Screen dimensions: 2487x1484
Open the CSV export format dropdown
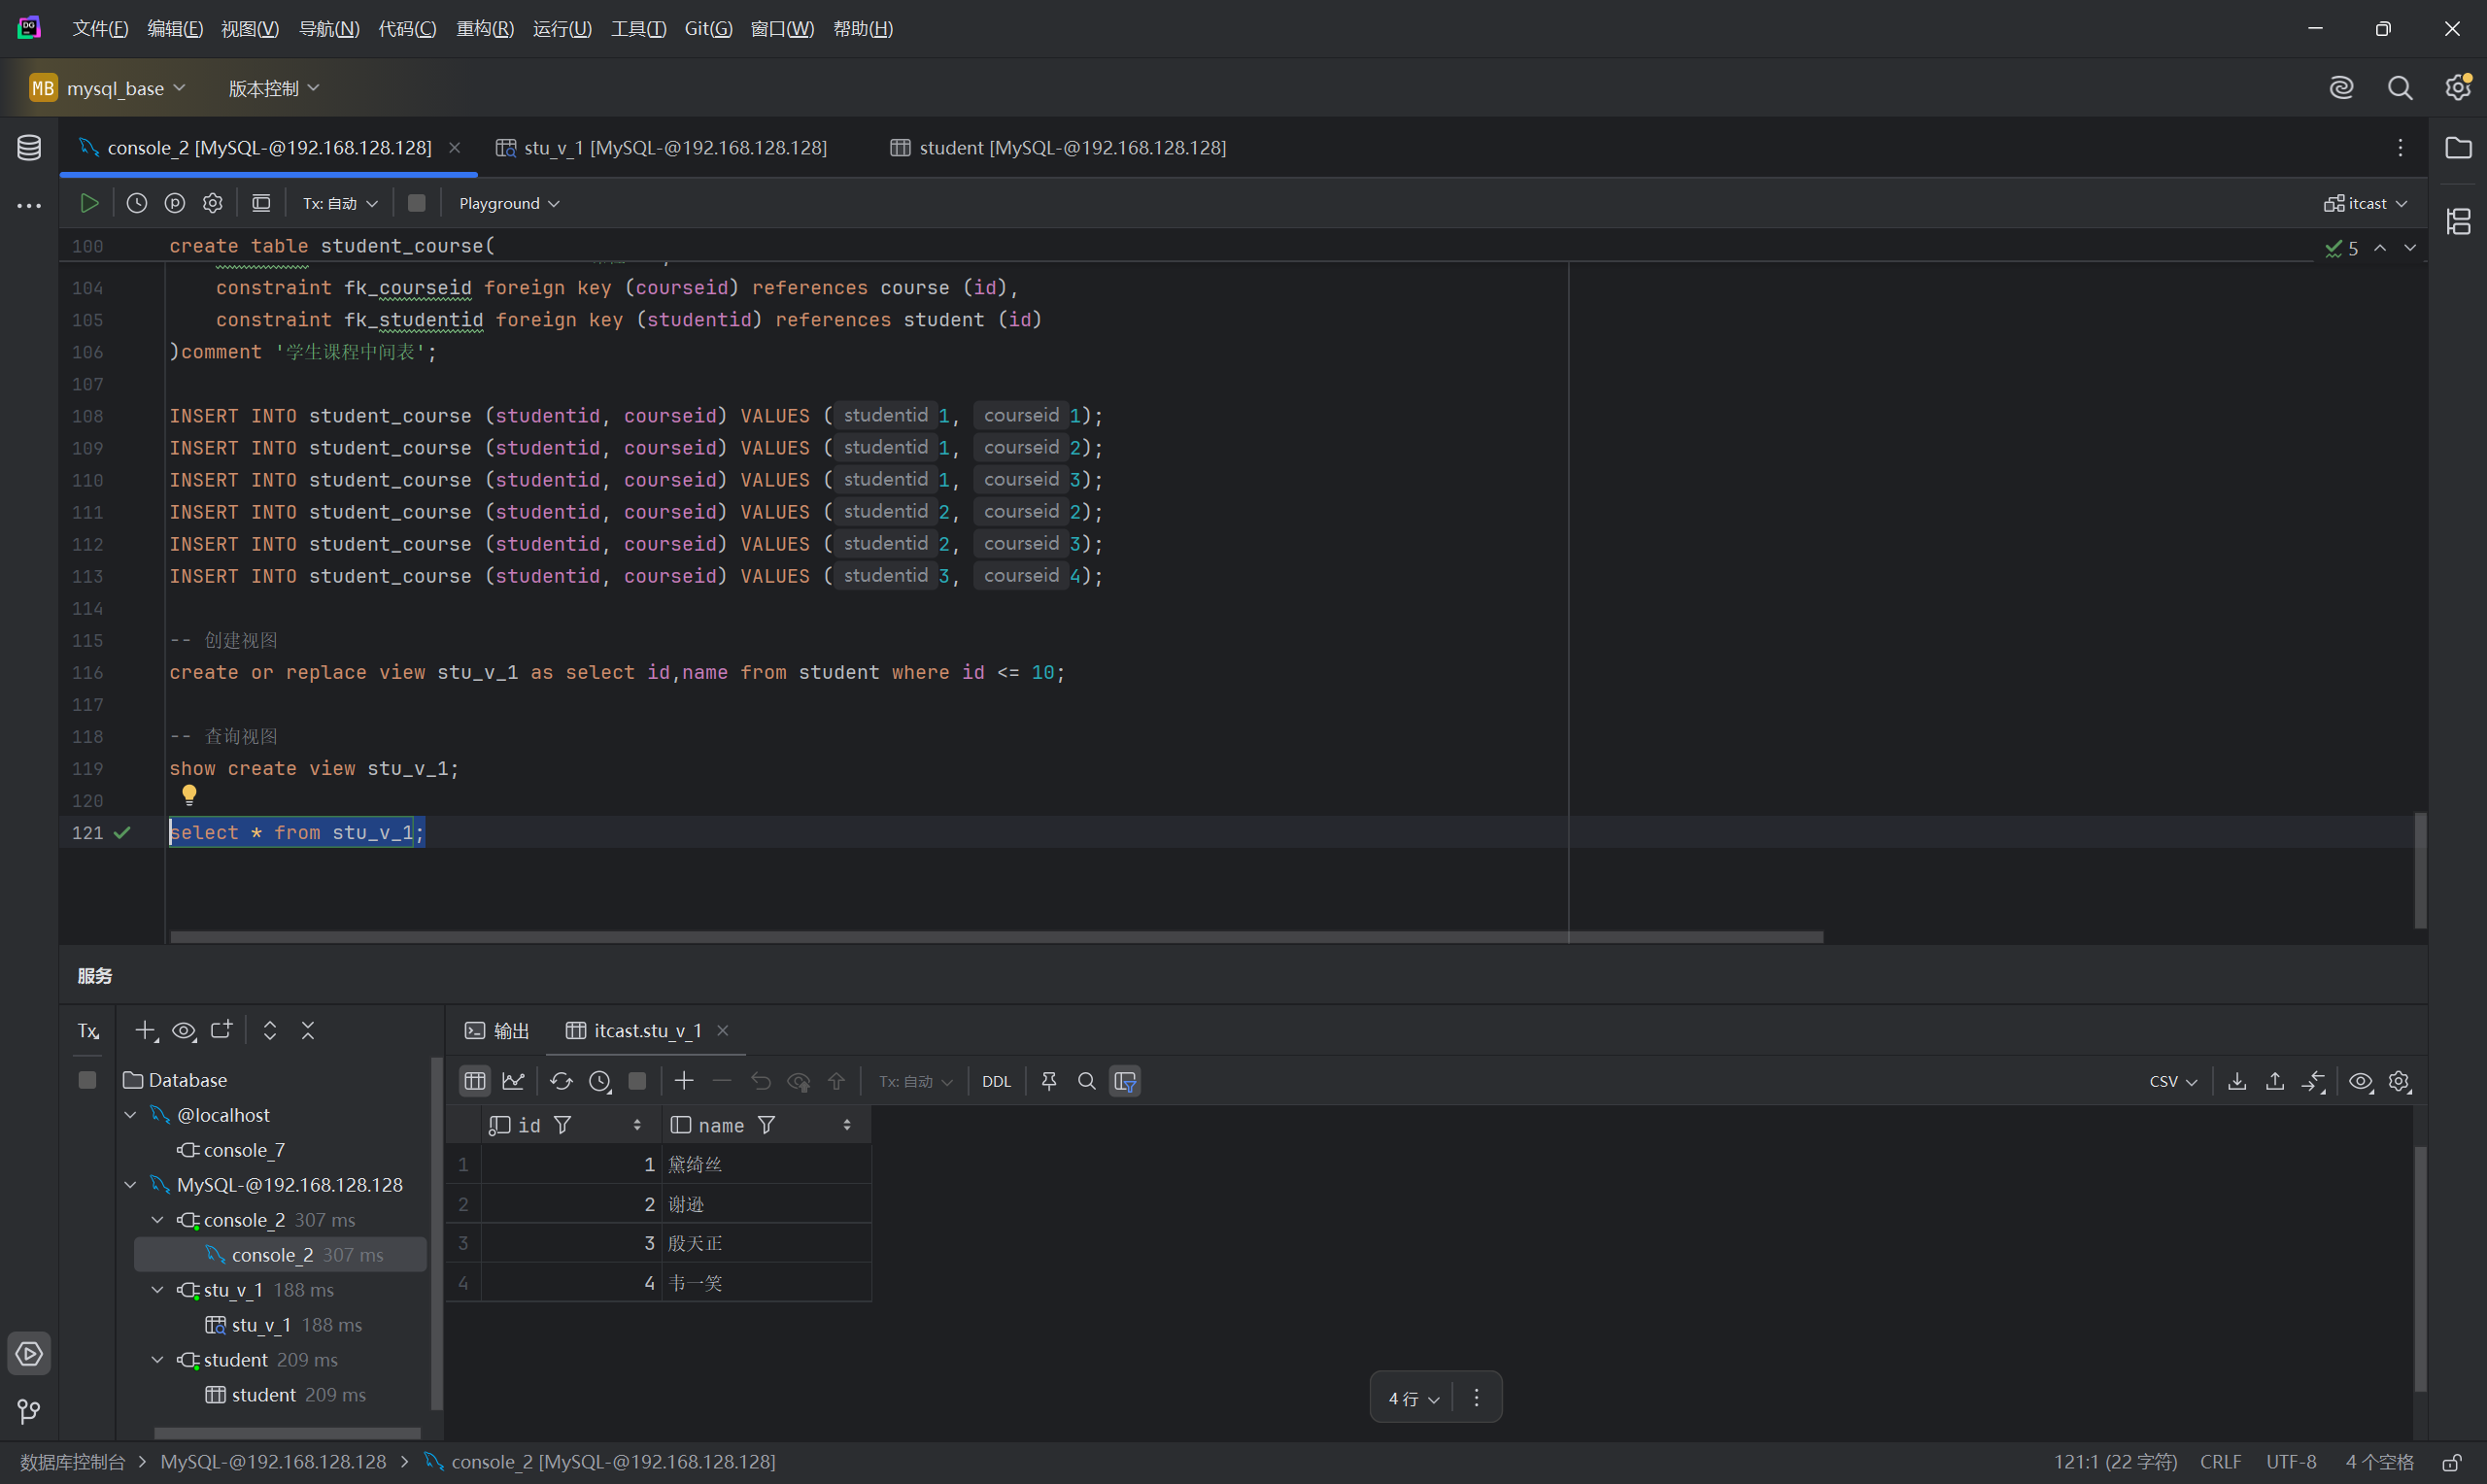point(2172,1081)
